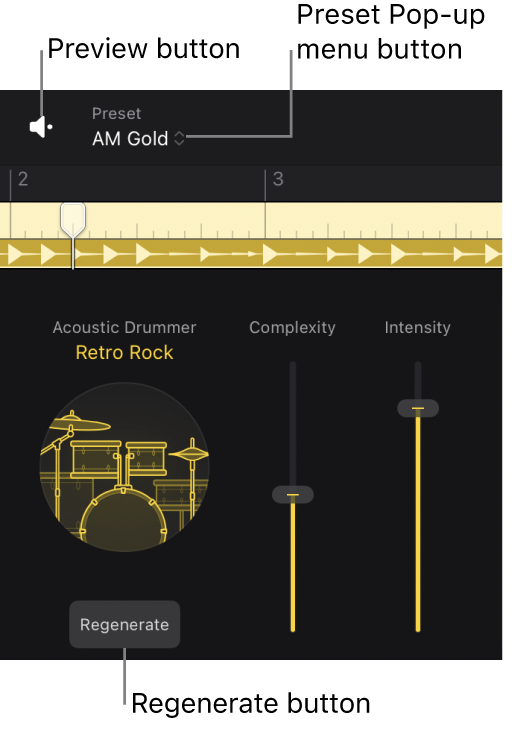The height and width of the screenshot is (730, 512).
Task: Click the Intensity slider handle
Action: pos(418,408)
